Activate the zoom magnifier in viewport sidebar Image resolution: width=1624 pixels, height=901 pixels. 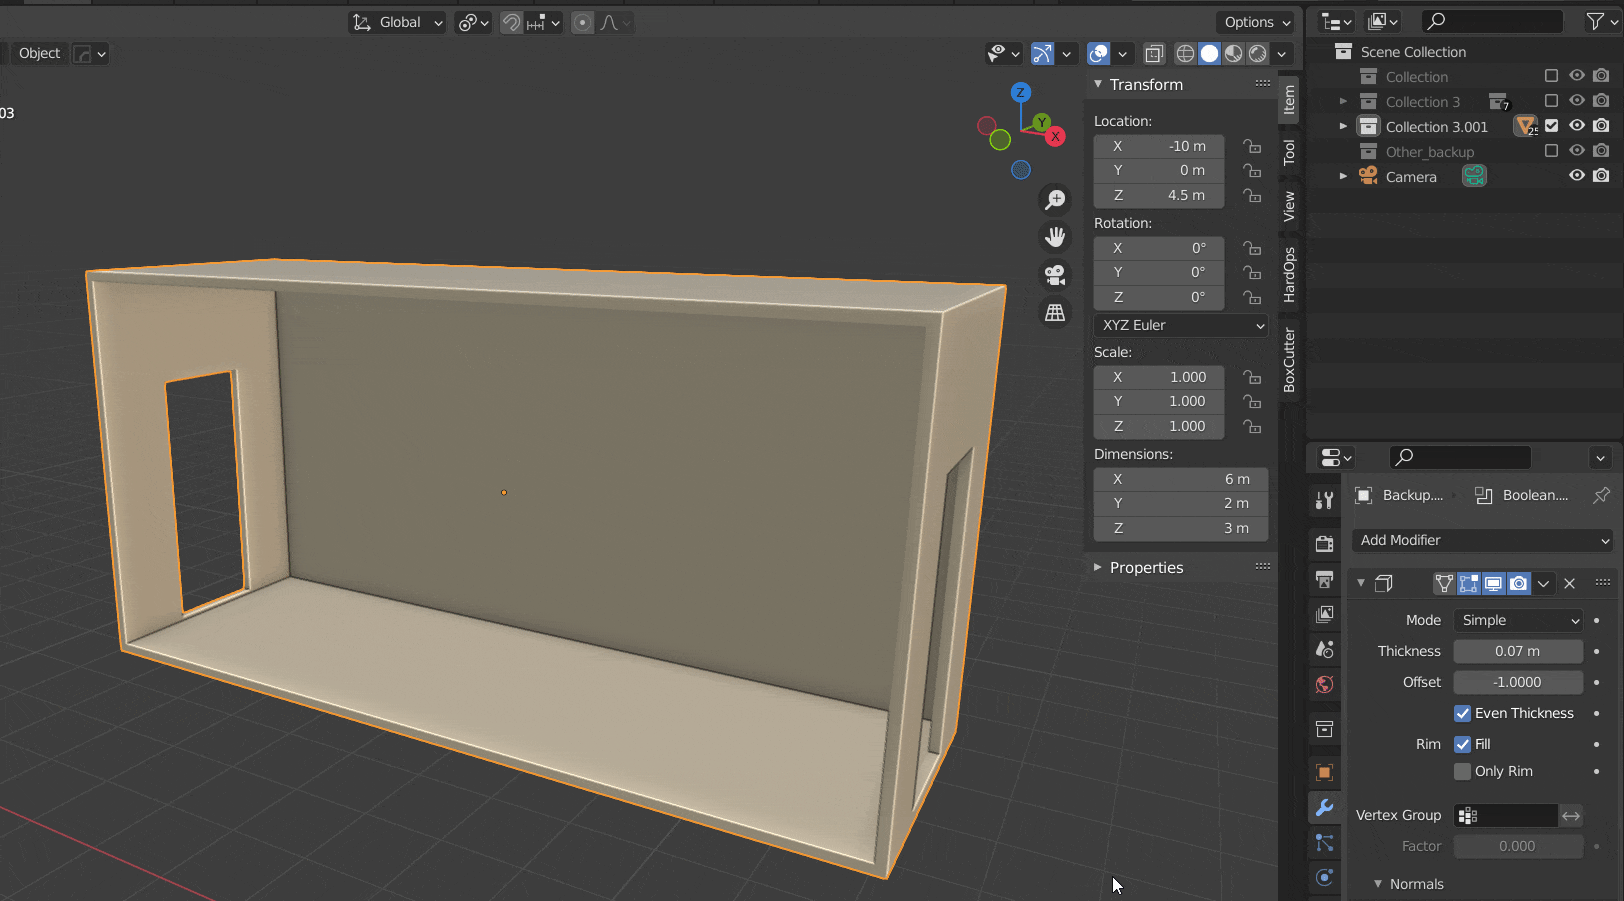click(x=1054, y=199)
